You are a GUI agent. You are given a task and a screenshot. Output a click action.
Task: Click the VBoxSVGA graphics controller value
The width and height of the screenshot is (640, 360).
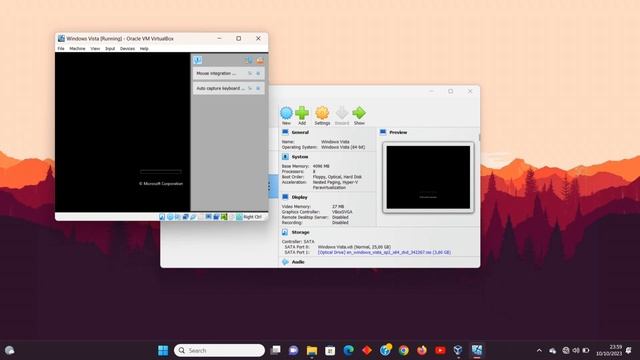(x=342, y=212)
